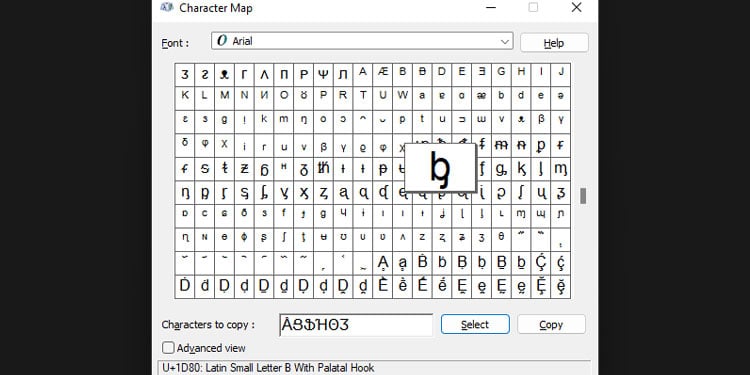
Task: Select the small a with ring below (ḁ) cell
Action: coord(402,263)
